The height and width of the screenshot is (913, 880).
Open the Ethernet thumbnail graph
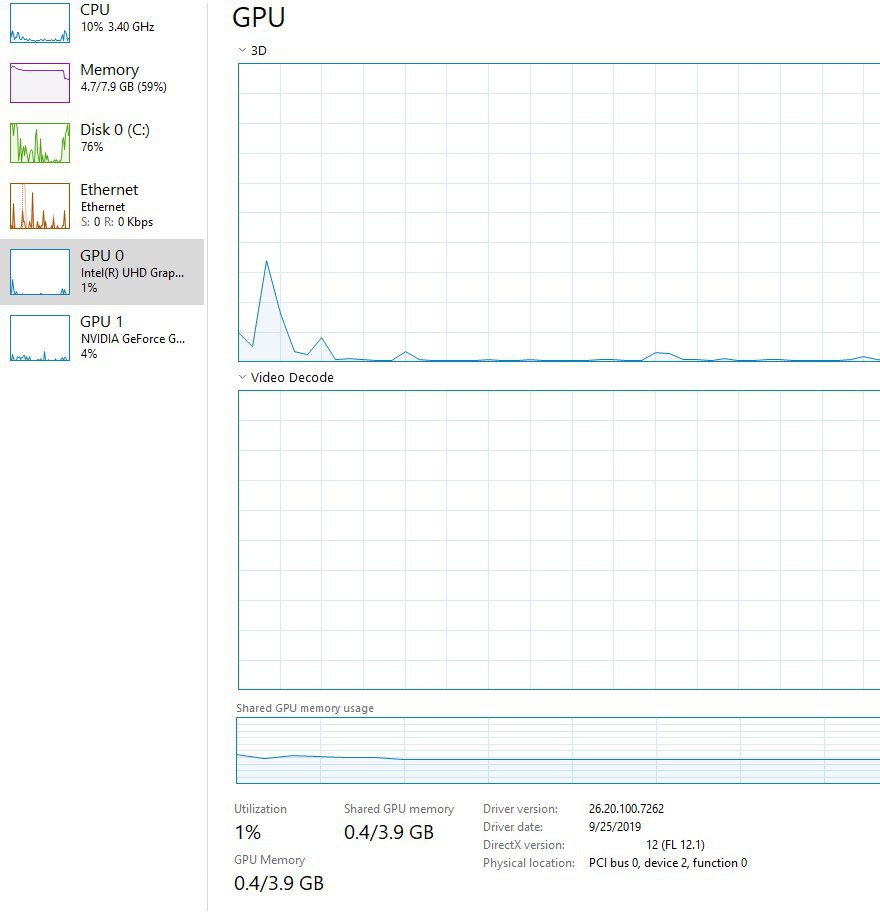coord(40,206)
